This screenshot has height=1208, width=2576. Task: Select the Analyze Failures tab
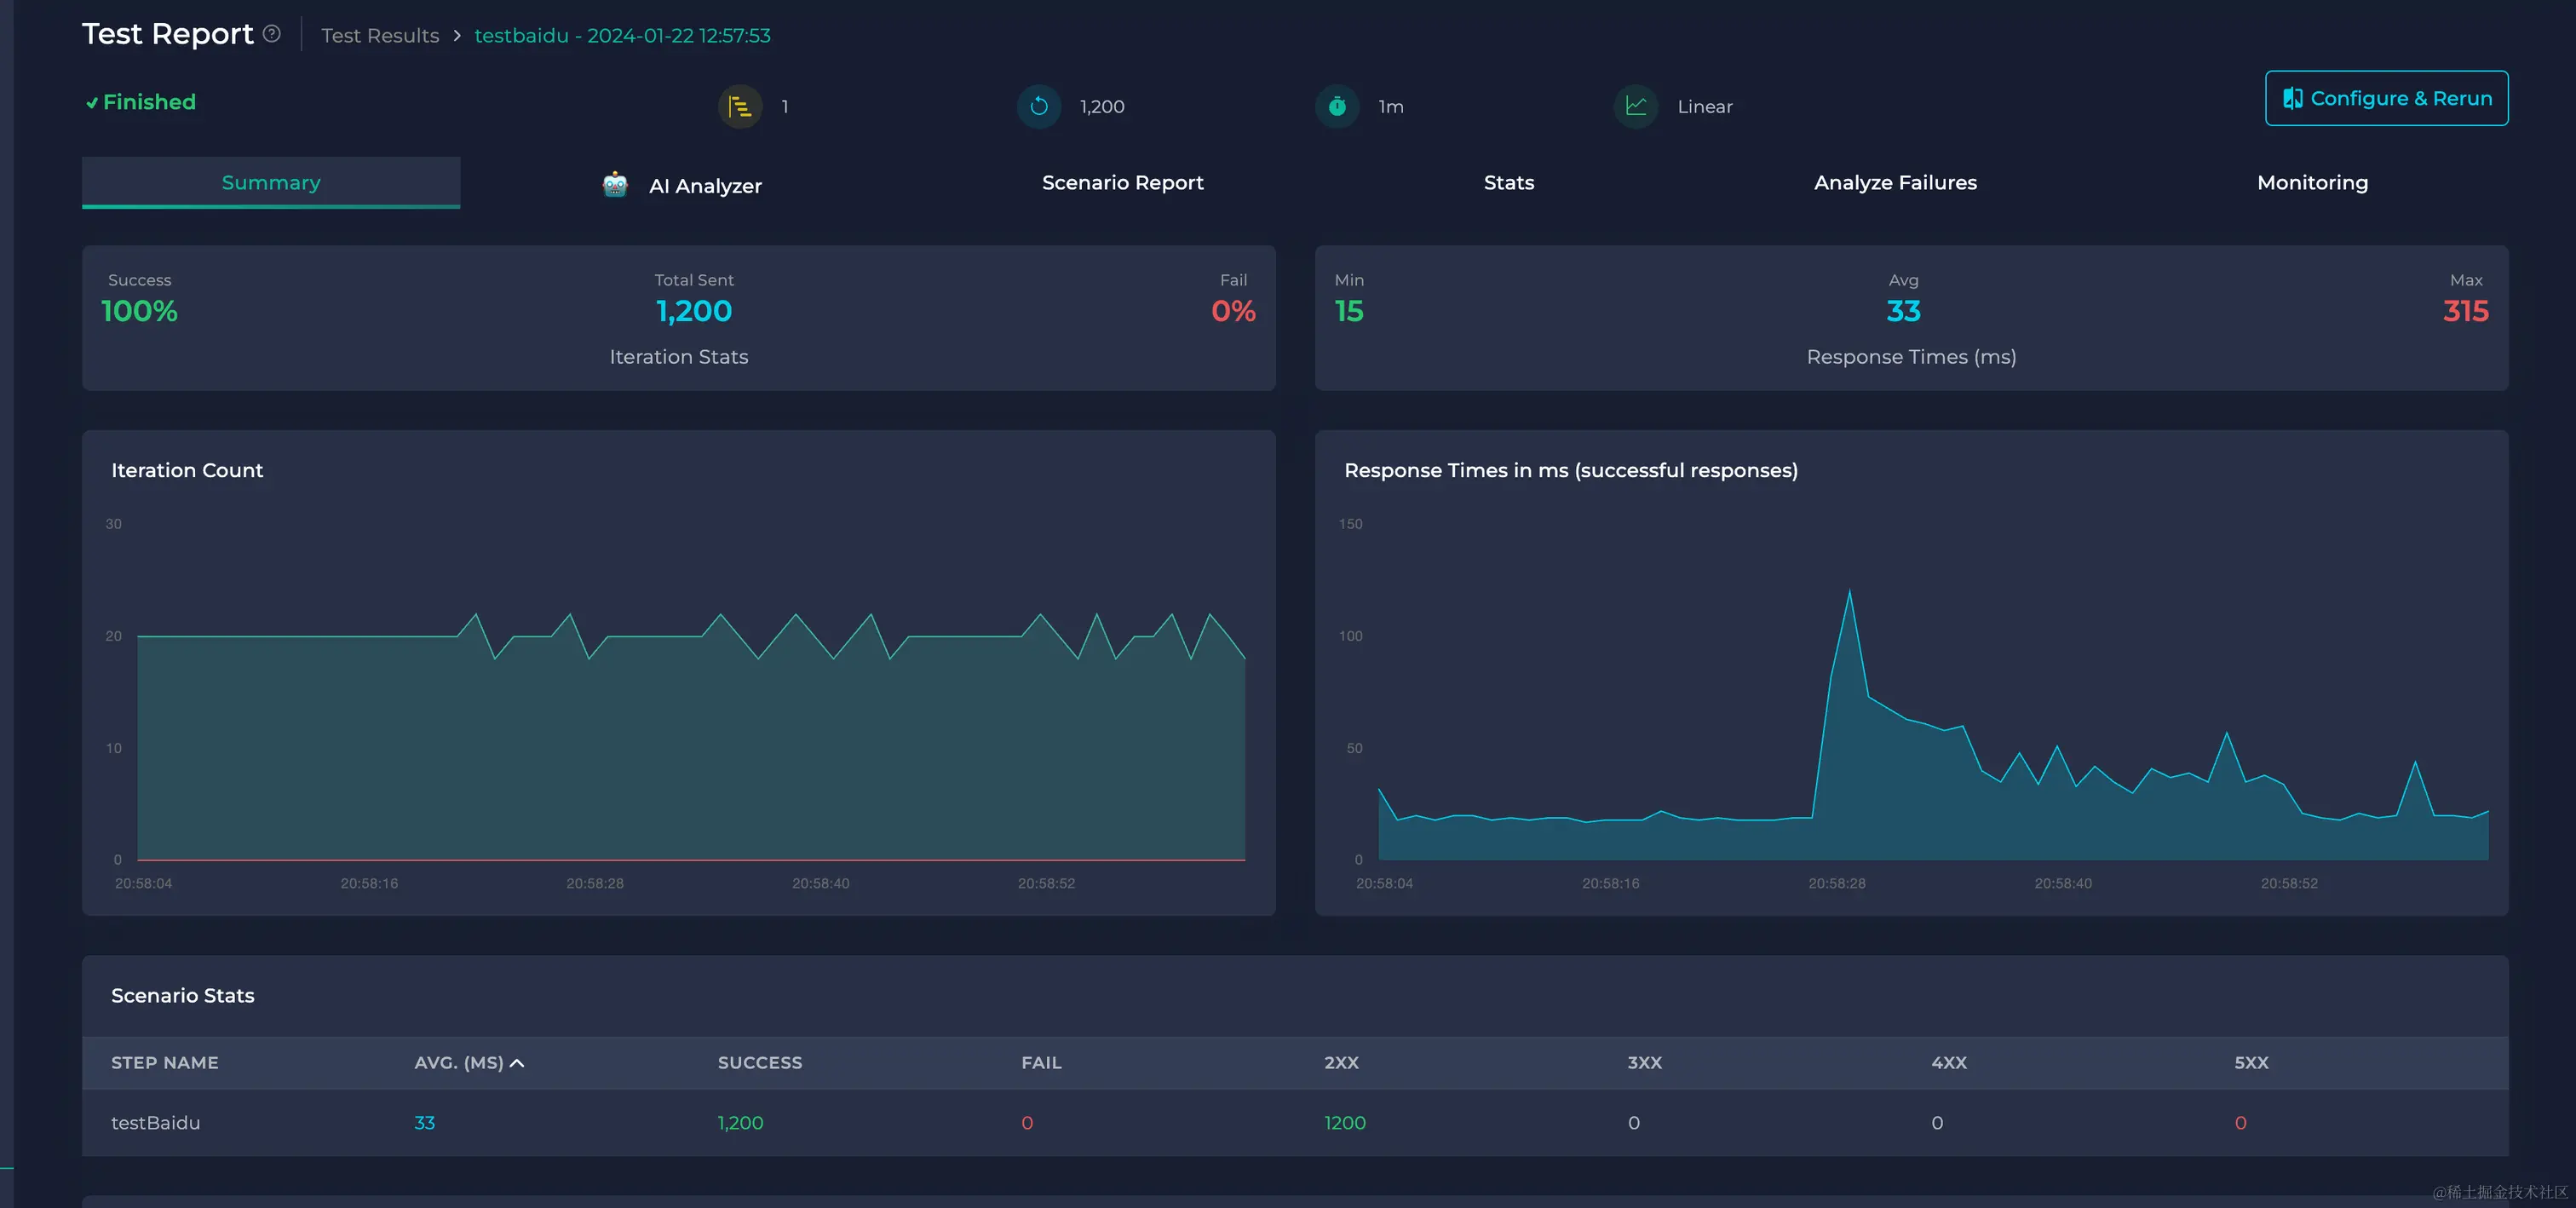click(1895, 183)
